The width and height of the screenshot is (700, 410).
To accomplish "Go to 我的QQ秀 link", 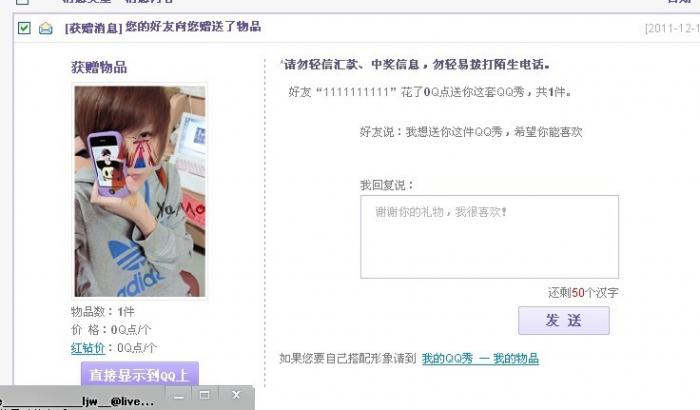I will click(447, 359).
